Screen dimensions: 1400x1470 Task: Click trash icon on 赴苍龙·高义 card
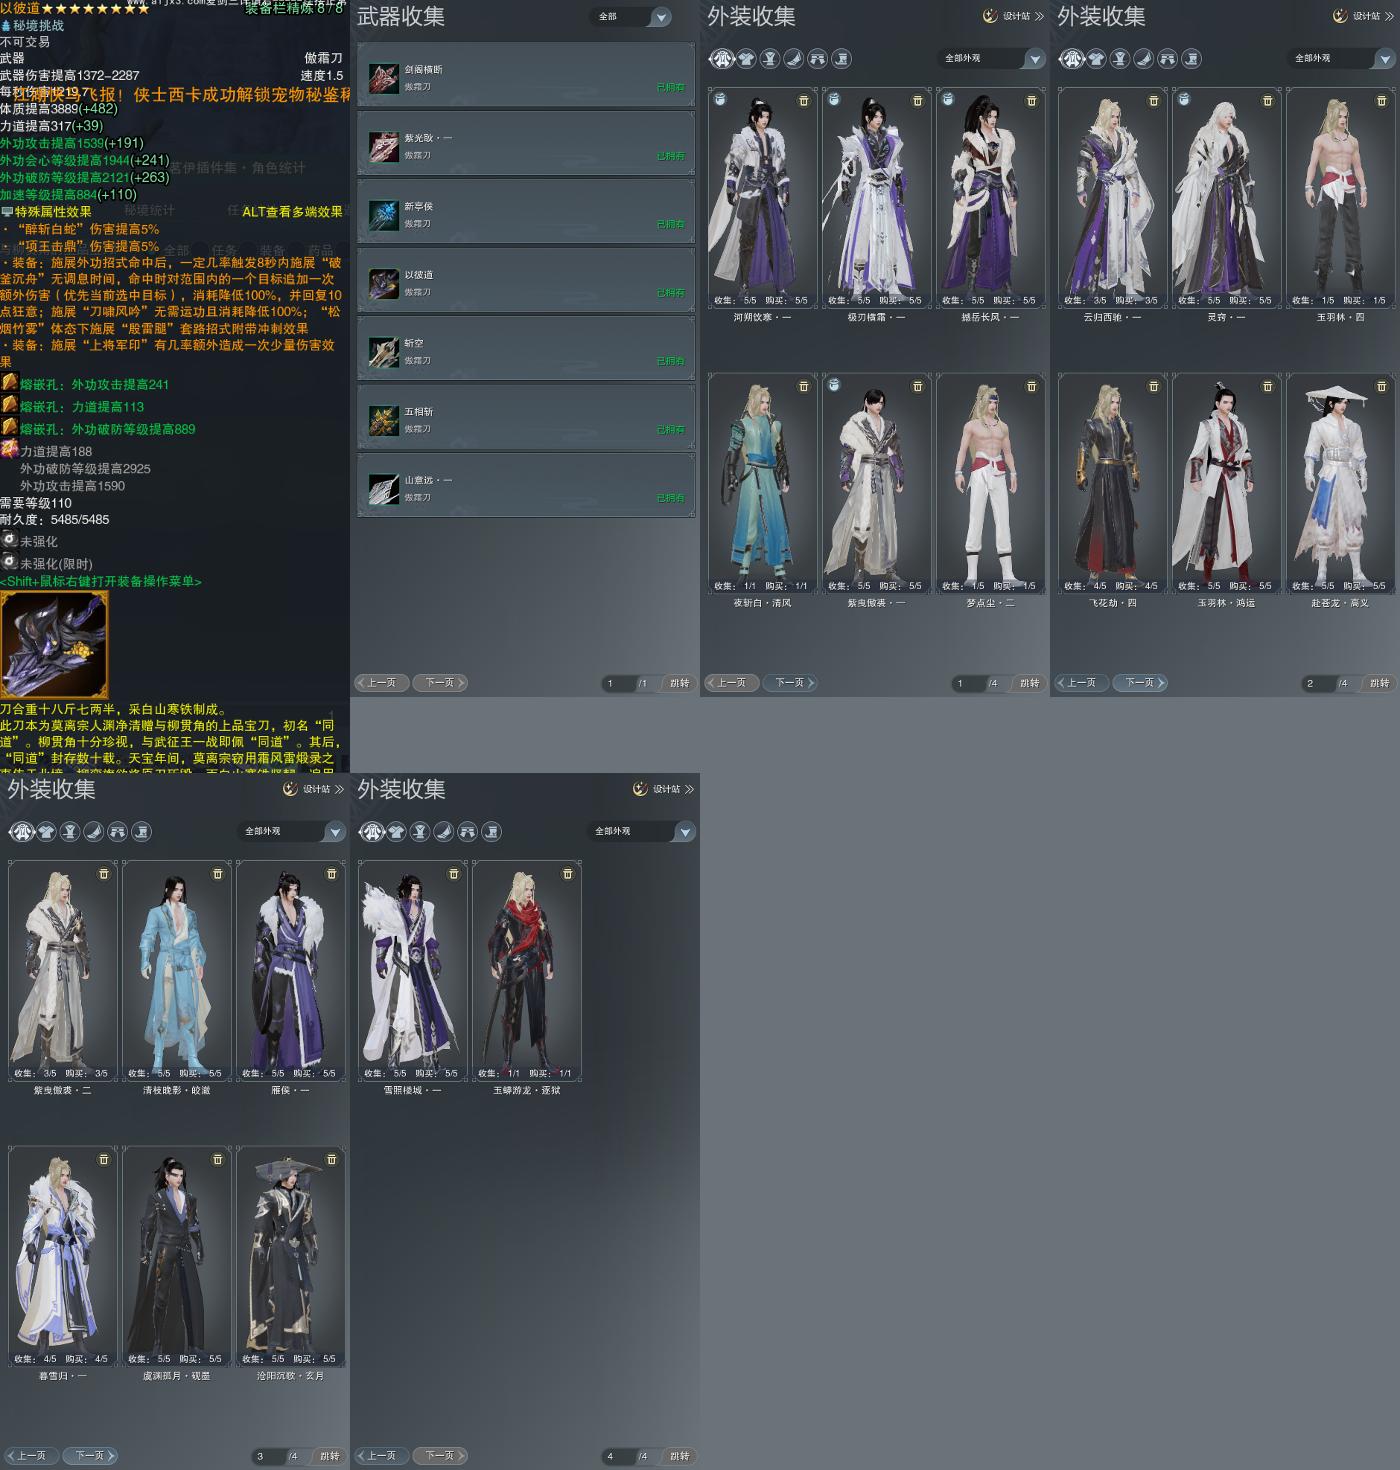pos(1382,386)
